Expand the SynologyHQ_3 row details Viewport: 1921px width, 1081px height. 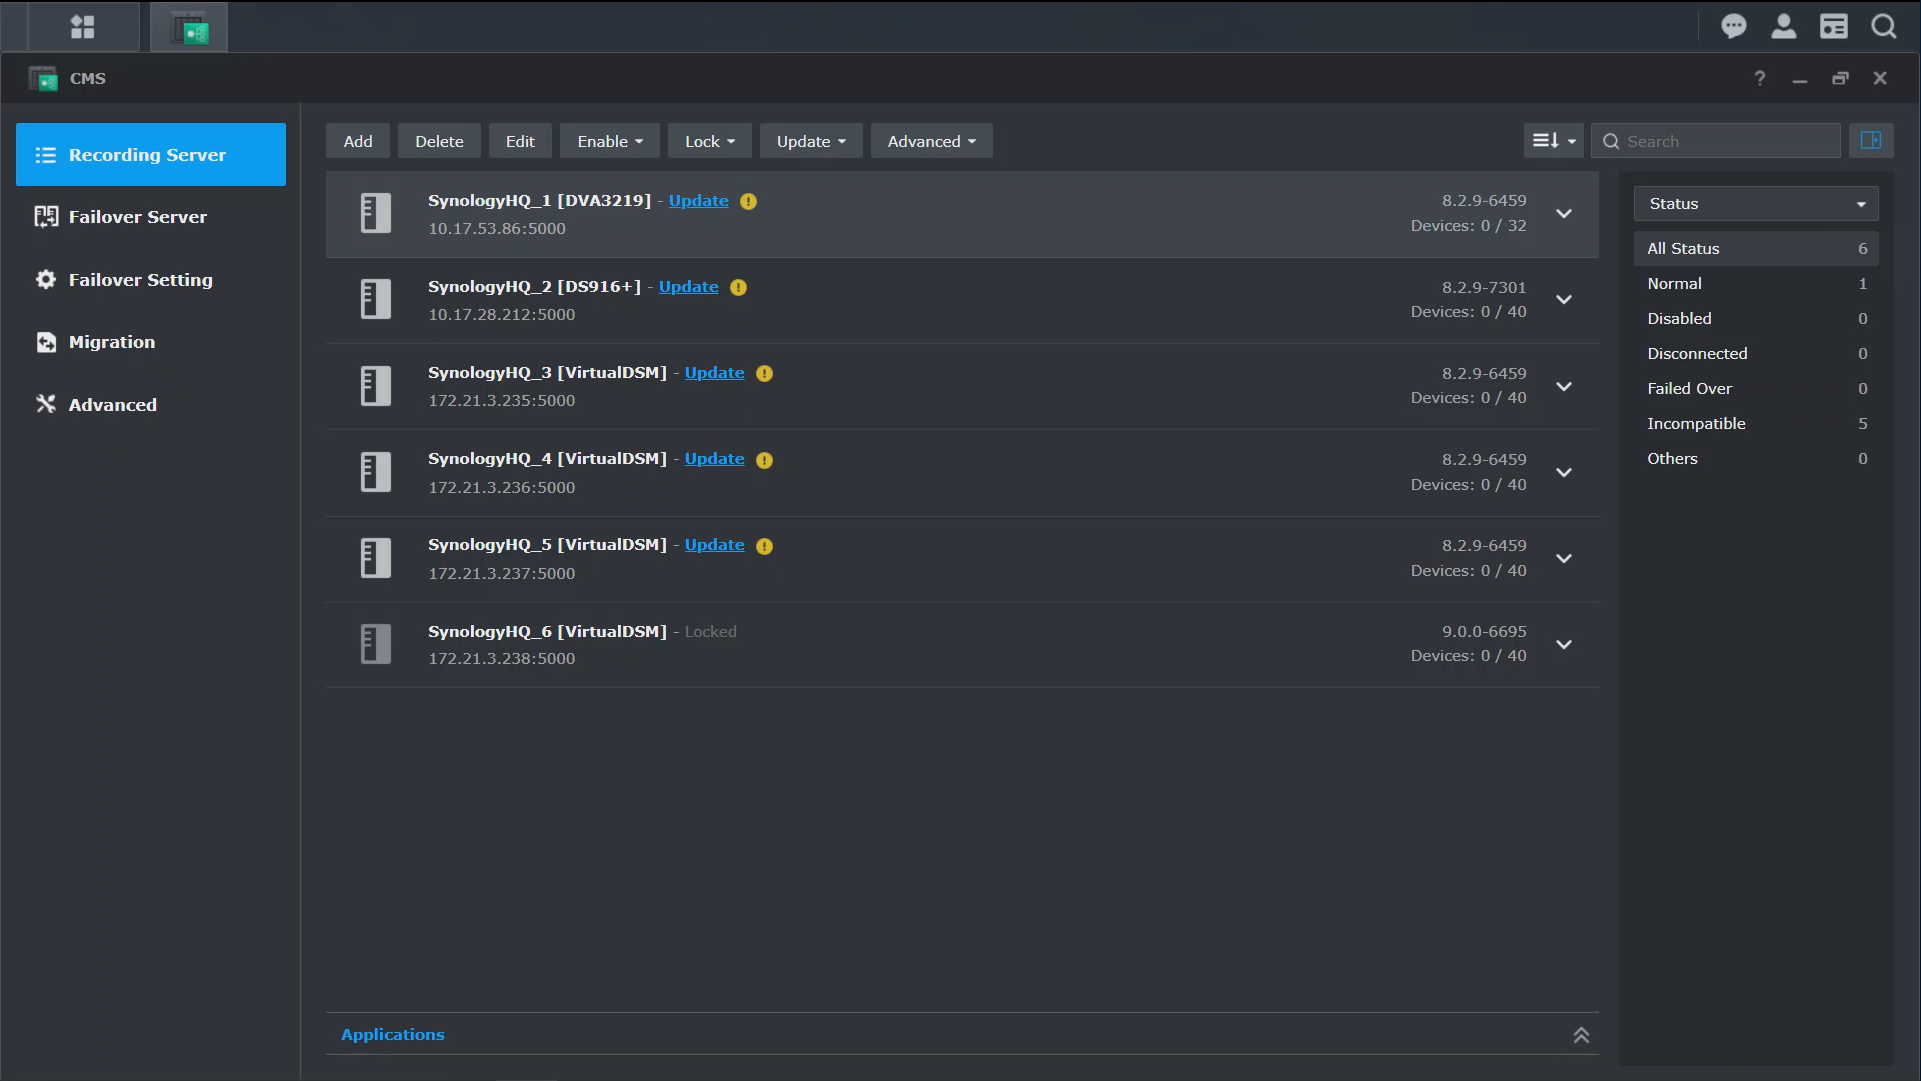click(1564, 386)
